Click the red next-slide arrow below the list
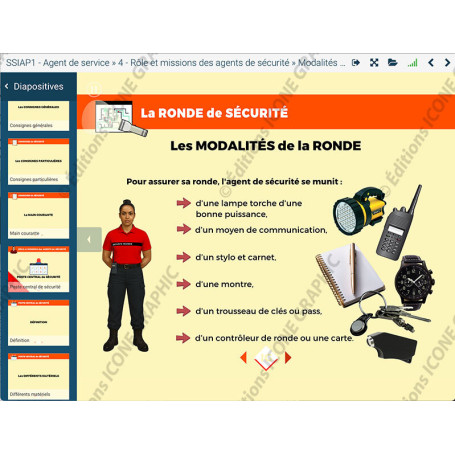 (288, 358)
